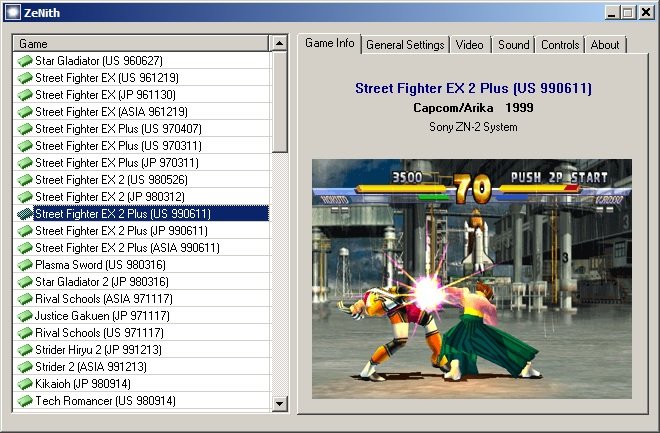Viewport: 660px width, 433px height.
Task: Open the Sound tab
Action: pos(513,45)
